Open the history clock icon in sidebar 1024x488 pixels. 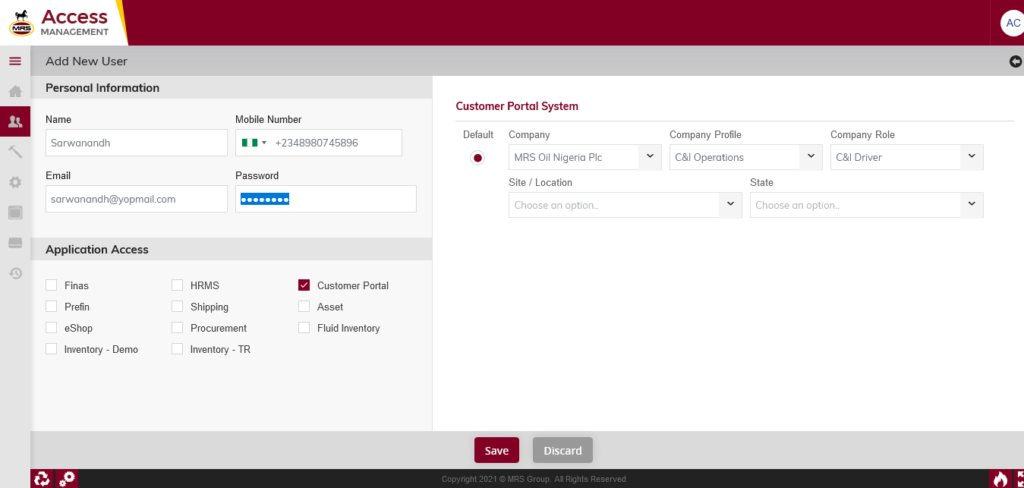point(15,273)
